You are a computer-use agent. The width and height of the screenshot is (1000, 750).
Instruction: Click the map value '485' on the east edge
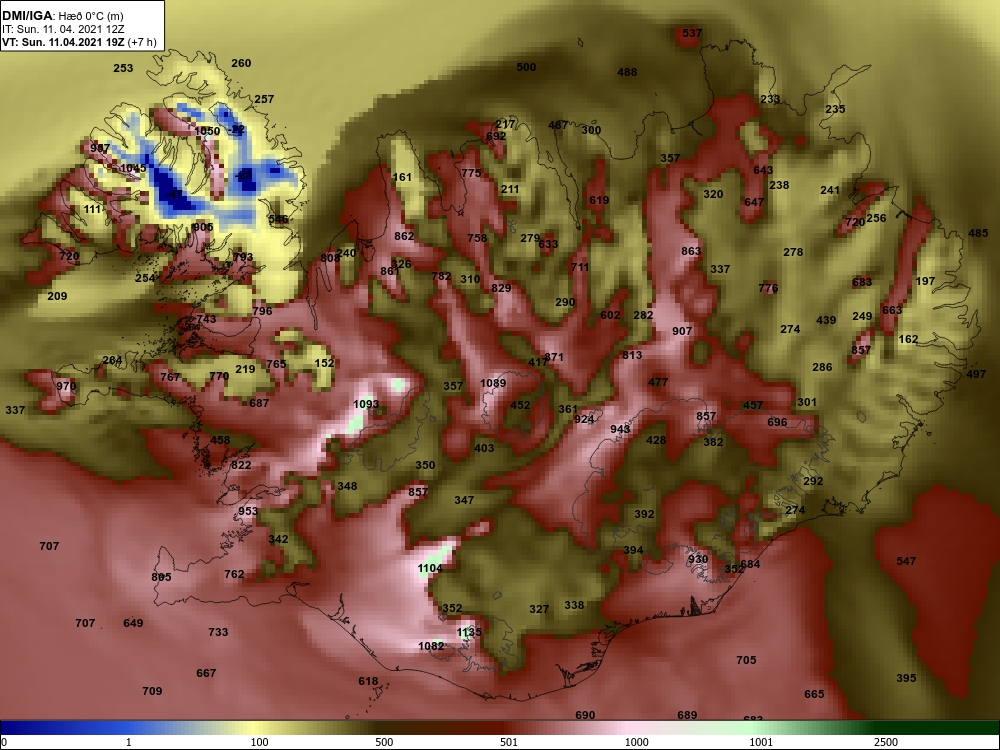pyautogui.click(x=978, y=233)
